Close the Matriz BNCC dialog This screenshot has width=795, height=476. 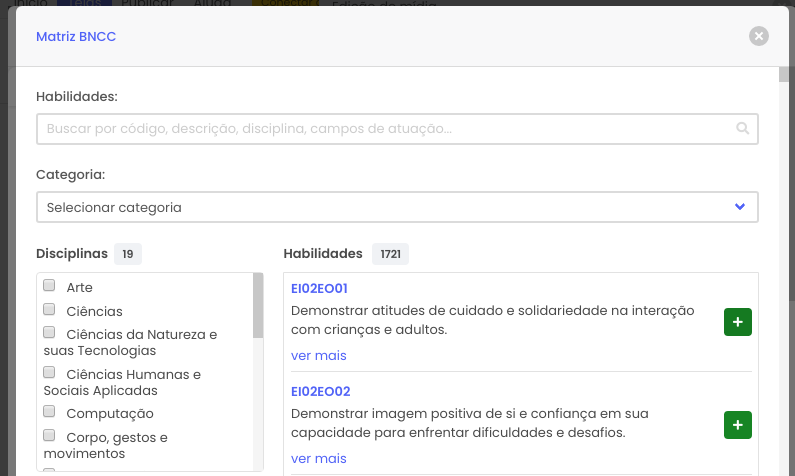(x=758, y=36)
